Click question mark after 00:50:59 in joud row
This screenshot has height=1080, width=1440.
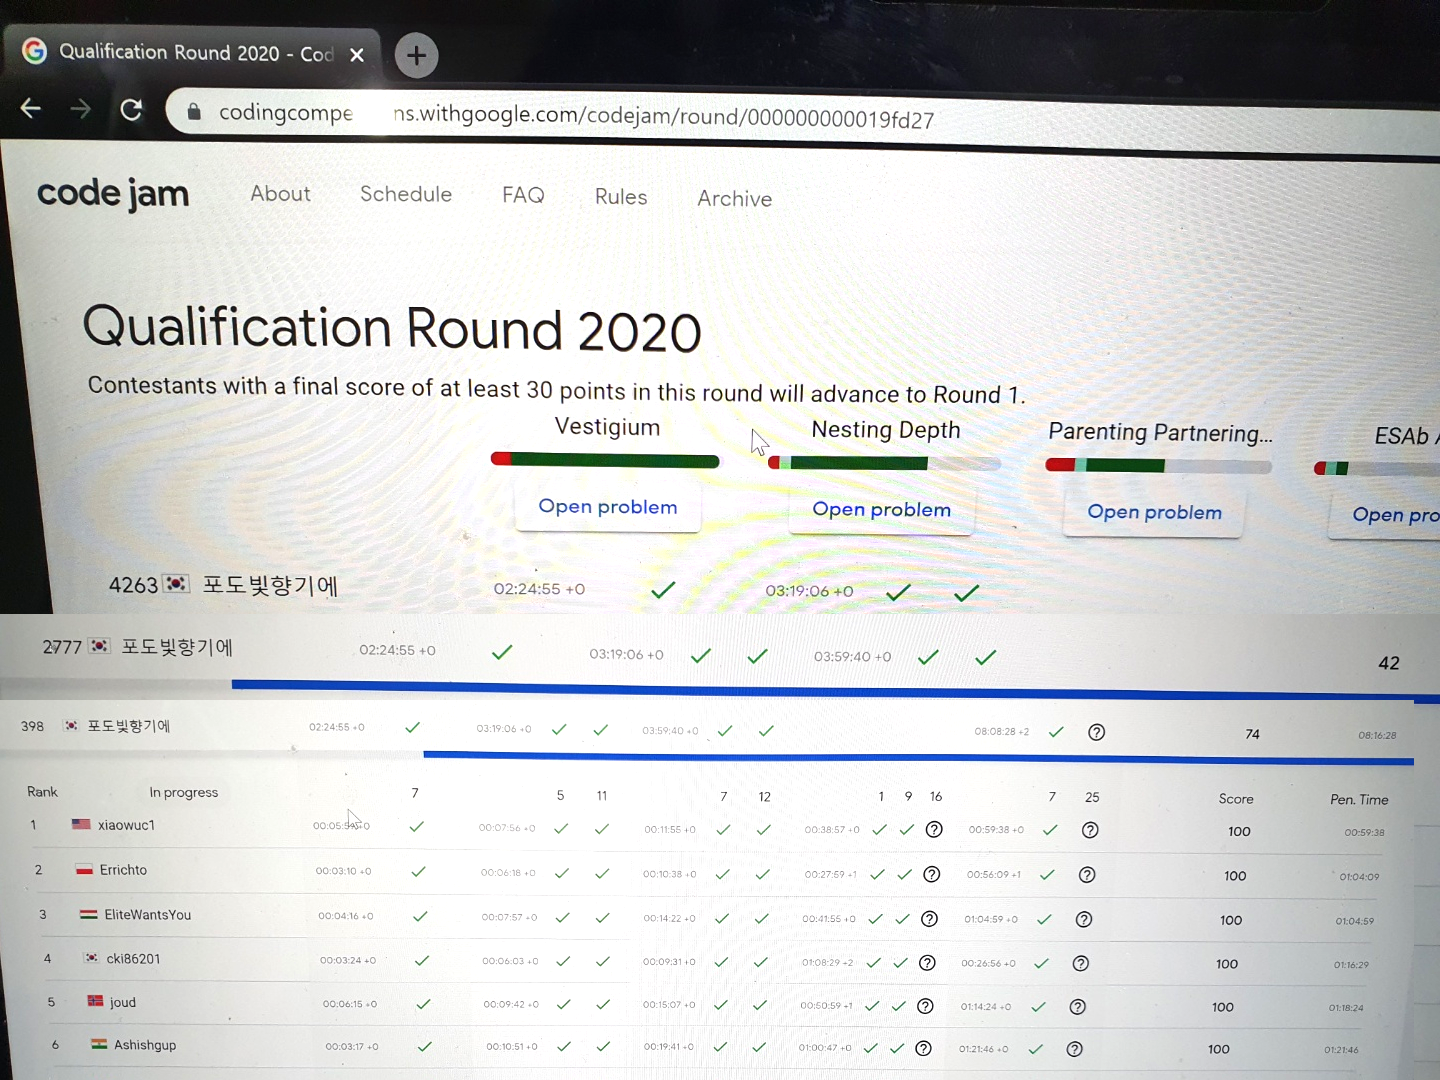pos(925,1006)
